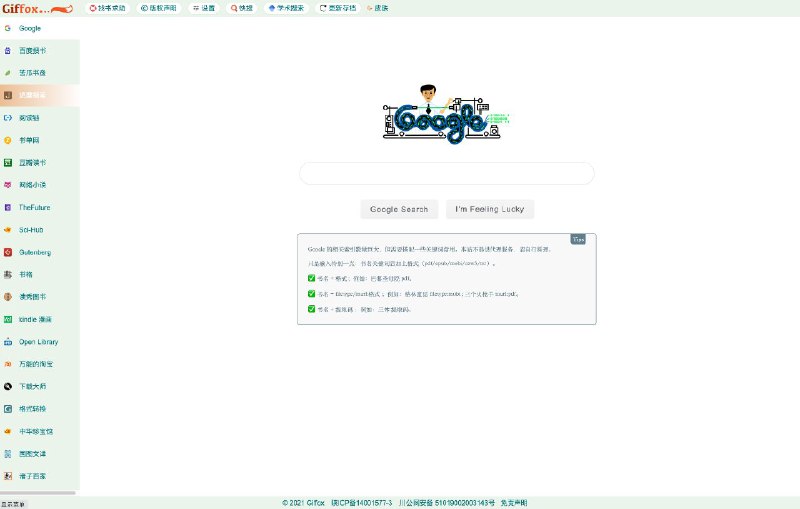The image size is (800, 509).
Task: Click inside the Google search input field
Action: click(446, 174)
